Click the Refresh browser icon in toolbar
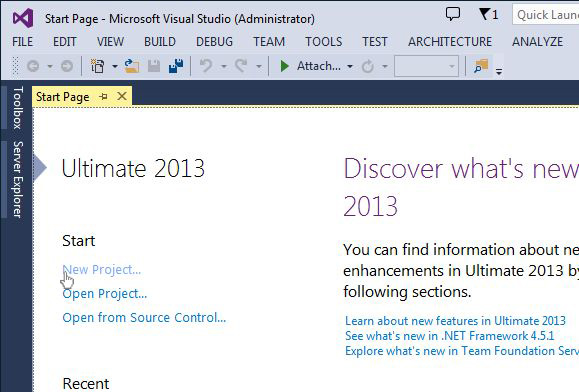This screenshot has height=392, width=579. (367, 67)
